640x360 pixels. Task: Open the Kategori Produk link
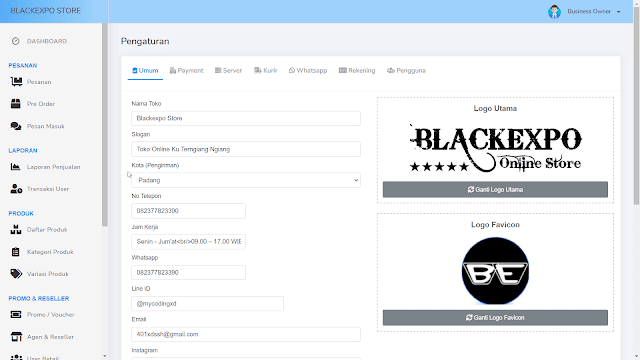point(50,252)
